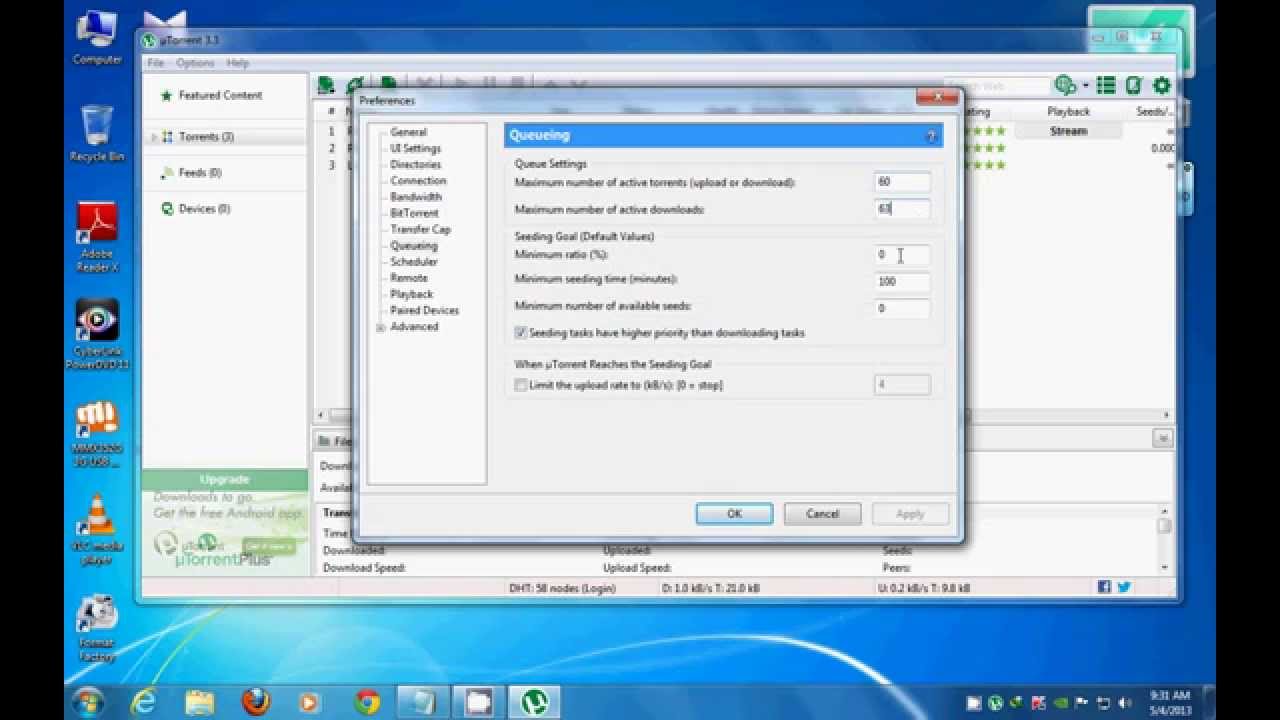Click the Minimum ratio (%) field
Screen dimensions: 1280x720
(902, 255)
